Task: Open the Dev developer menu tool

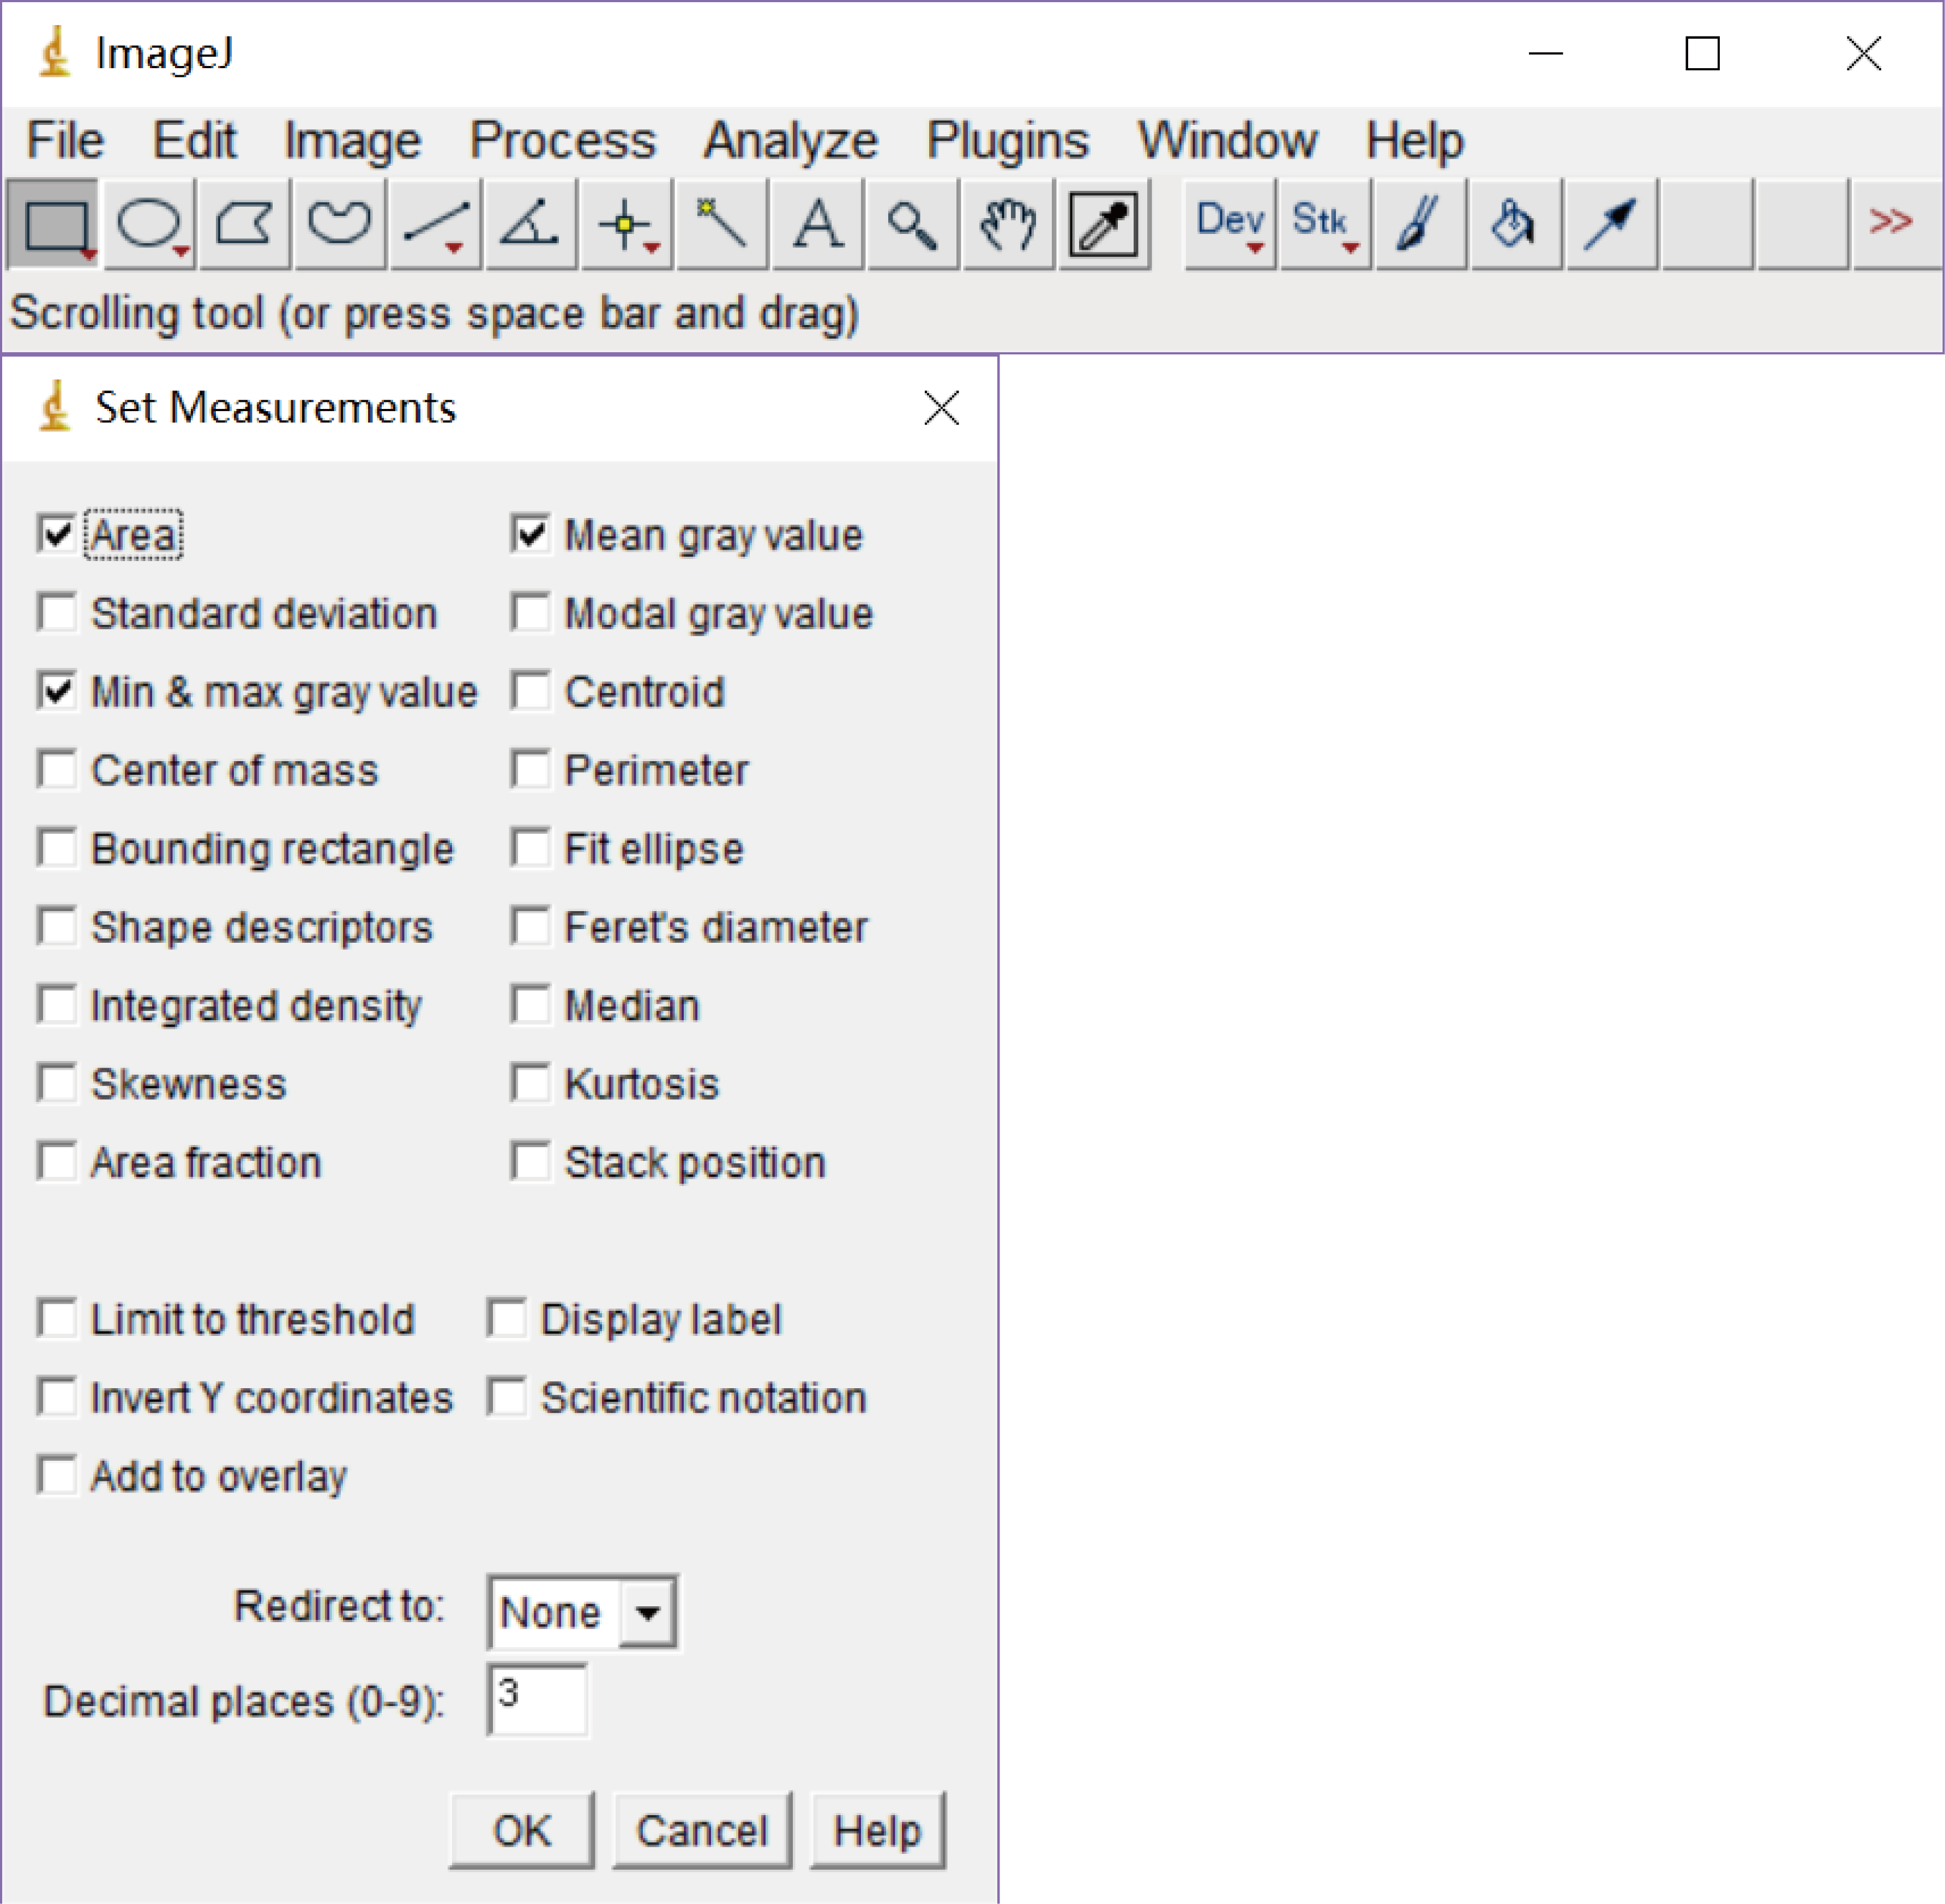Action: pyautogui.click(x=1231, y=224)
